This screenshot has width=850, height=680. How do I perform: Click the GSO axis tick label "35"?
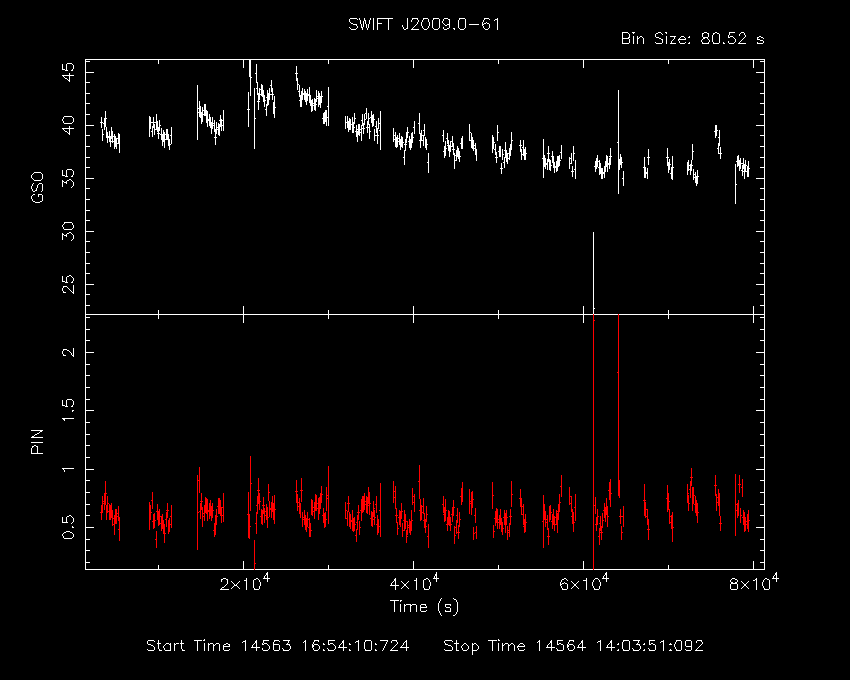(x=69, y=178)
